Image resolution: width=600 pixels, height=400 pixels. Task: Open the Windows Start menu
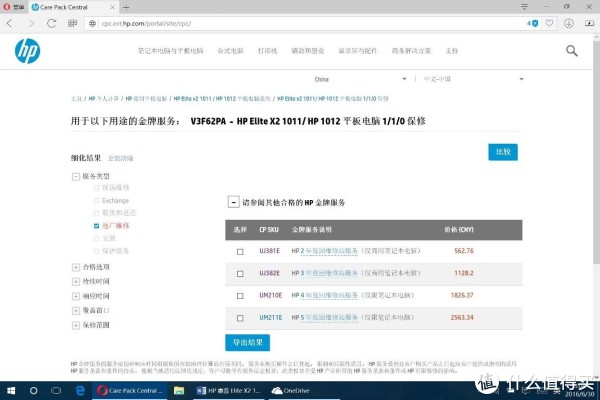[x=11, y=390]
